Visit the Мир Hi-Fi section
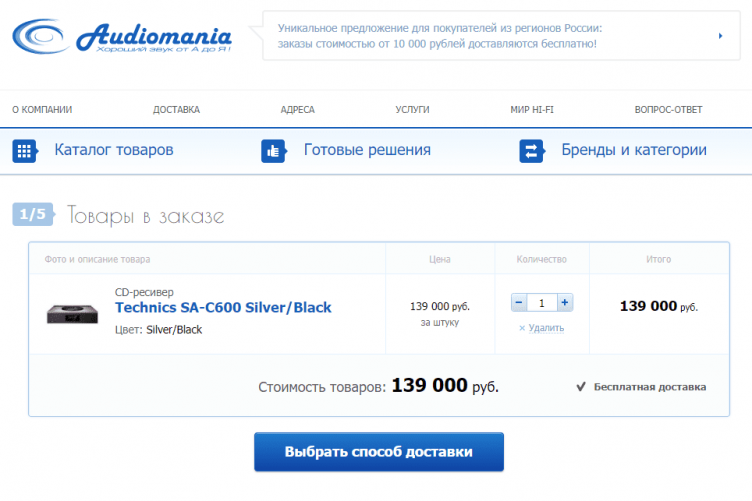752x501 pixels. pos(531,110)
